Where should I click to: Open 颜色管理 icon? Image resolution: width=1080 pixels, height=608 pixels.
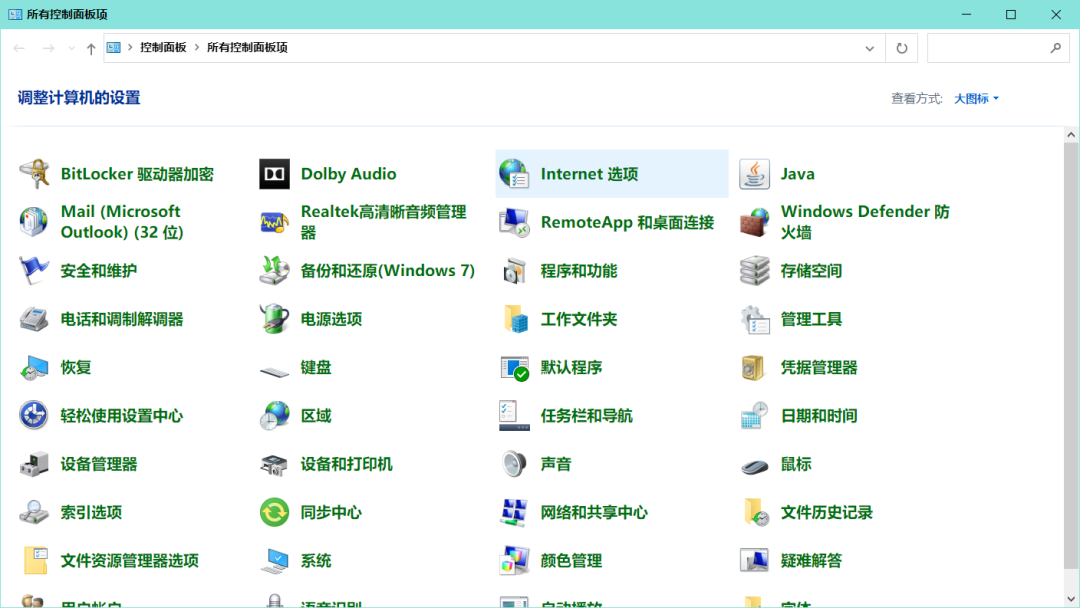[514, 560]
